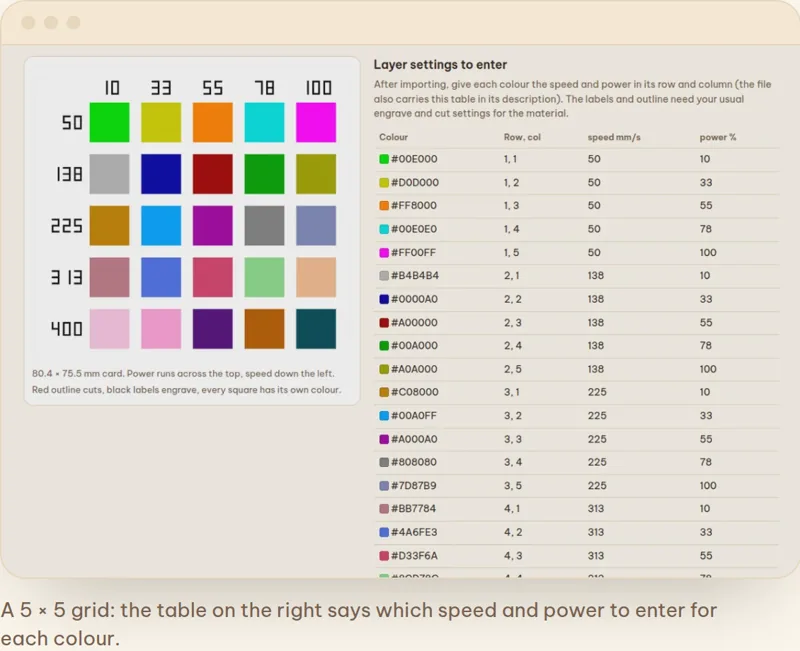The height and width of the screenshot is (651, 800).
Task: Click the hex code #B4B4B4
Action: click(x=414, y=276)
